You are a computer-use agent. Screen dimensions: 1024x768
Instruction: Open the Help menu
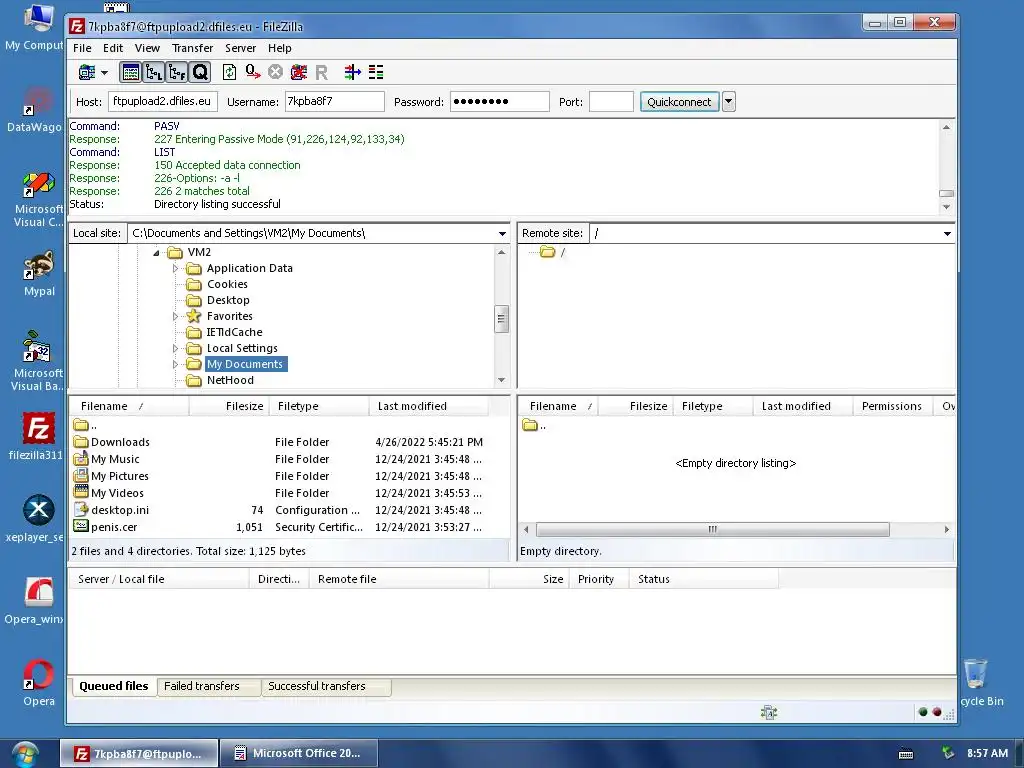(x=280, y=48)
